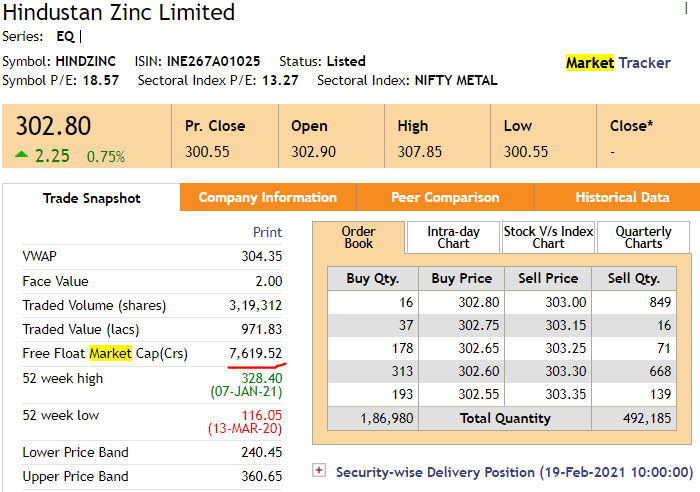Screen dimensions: 700x492
Task: Open the Market Tracker link
Action: coord(618,62)
